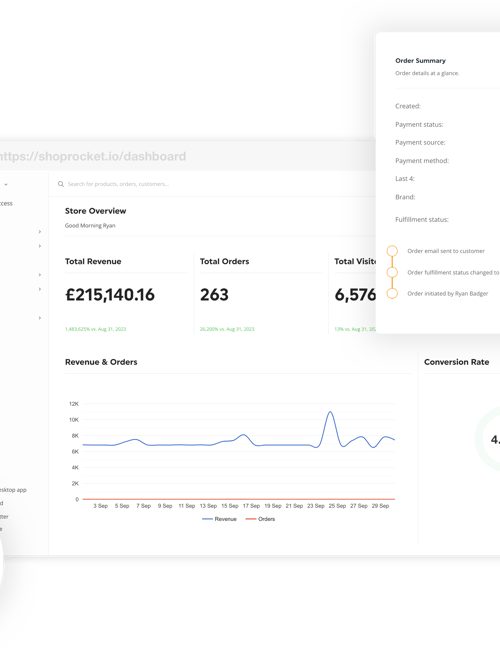The height and width of the screenshot is (650, 500).
Task: Select the 'Store Overview' heading
Action: point(95,211)
